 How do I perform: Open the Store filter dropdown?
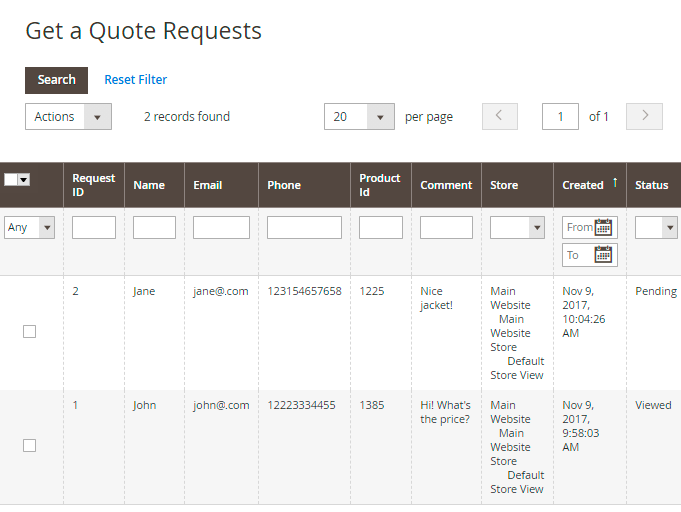coord(517,228)
